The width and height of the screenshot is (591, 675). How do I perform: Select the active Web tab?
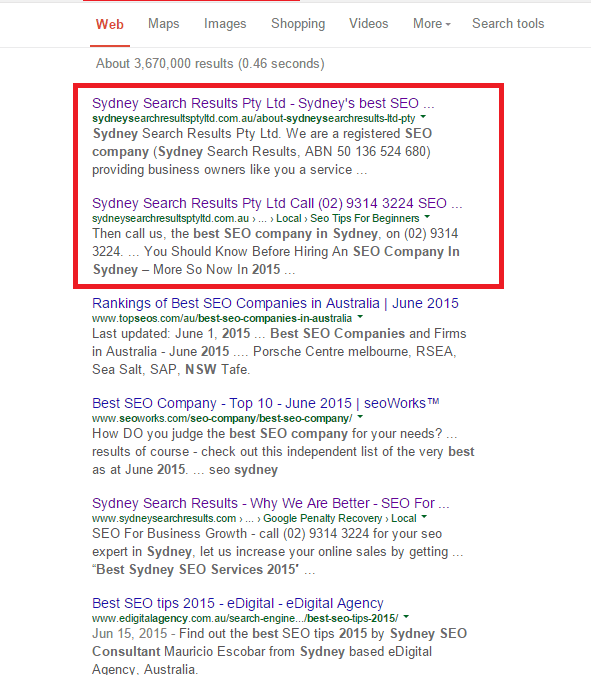(x=110, y=24)
